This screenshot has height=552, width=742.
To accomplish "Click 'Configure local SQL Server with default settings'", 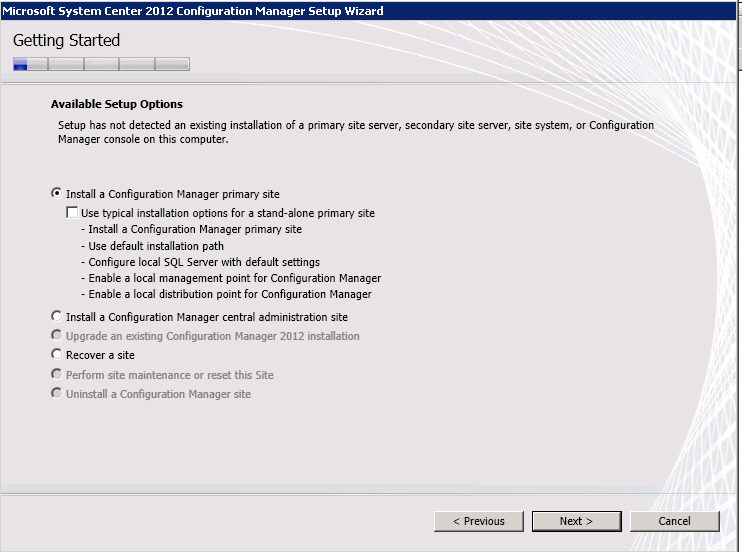I will click(x=200, y=262).
